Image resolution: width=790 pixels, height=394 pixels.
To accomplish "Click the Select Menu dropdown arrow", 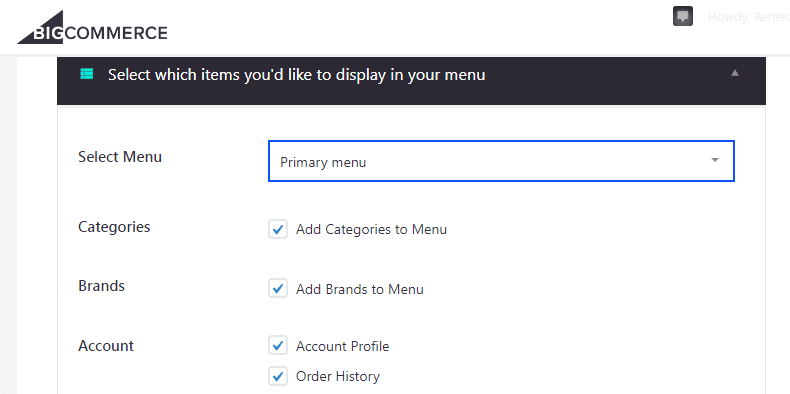I will [714, 160].
